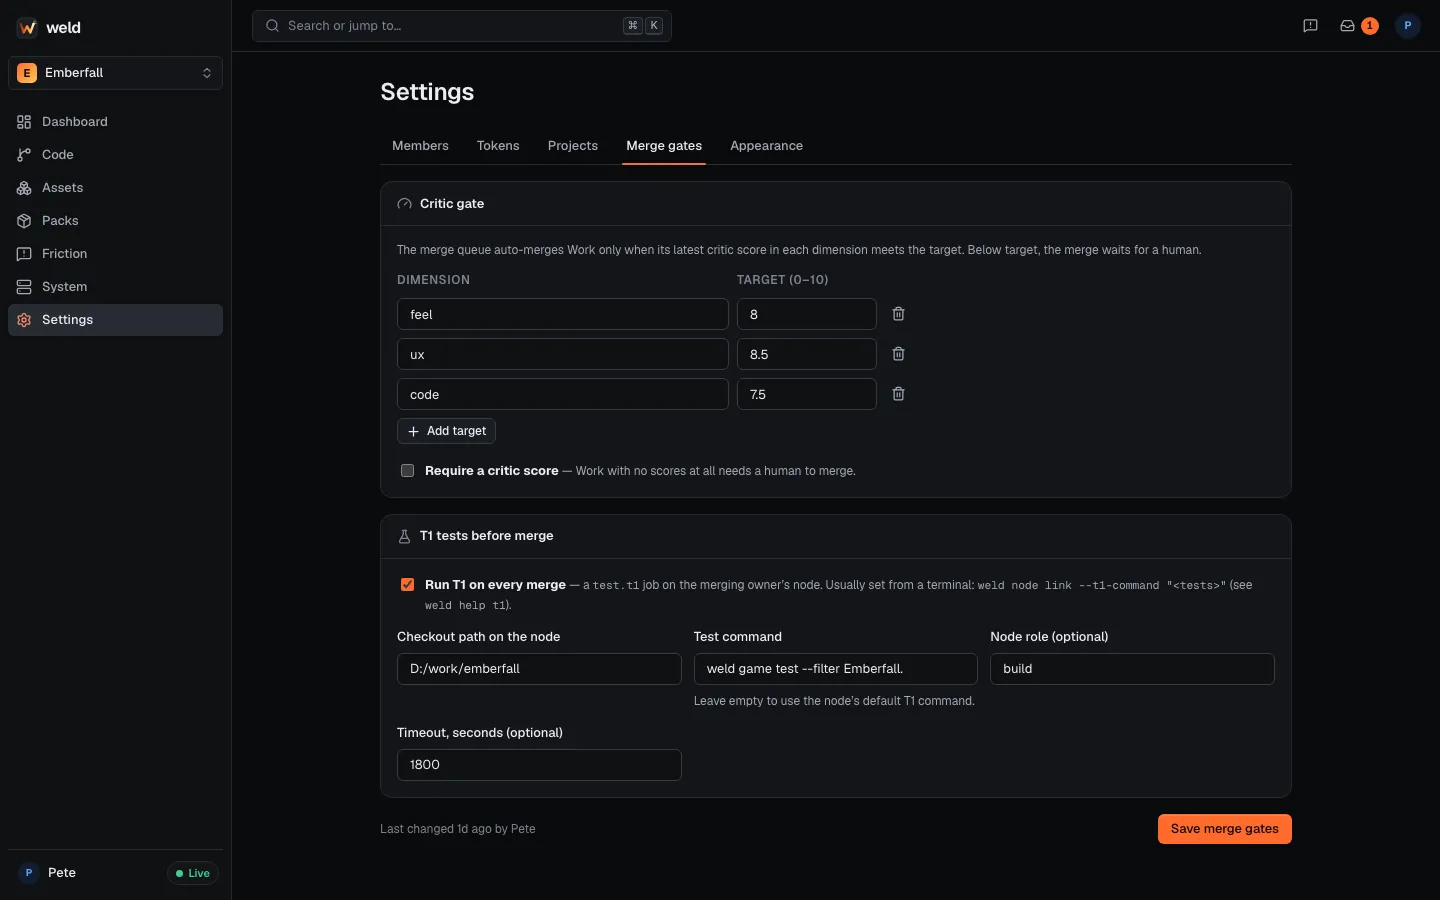This screenshot has width=1440, height=900.
Task: Click the Critic gate section heading
Action: (x=452, y=204)
